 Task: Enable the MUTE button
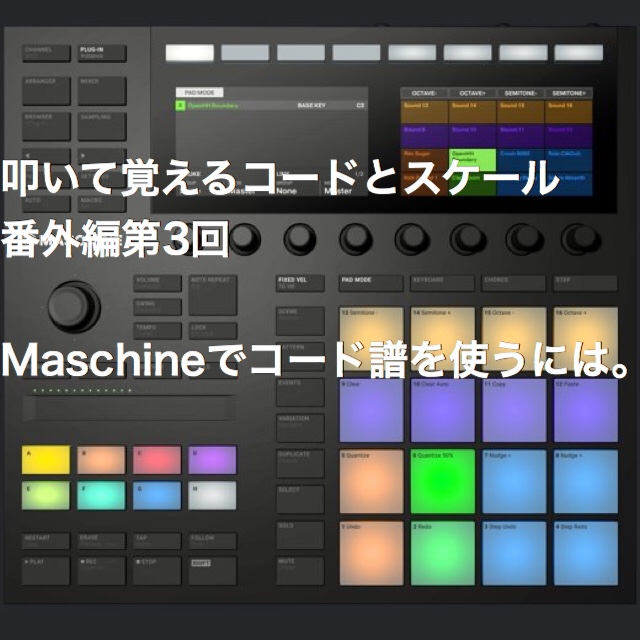click(300, 570)
